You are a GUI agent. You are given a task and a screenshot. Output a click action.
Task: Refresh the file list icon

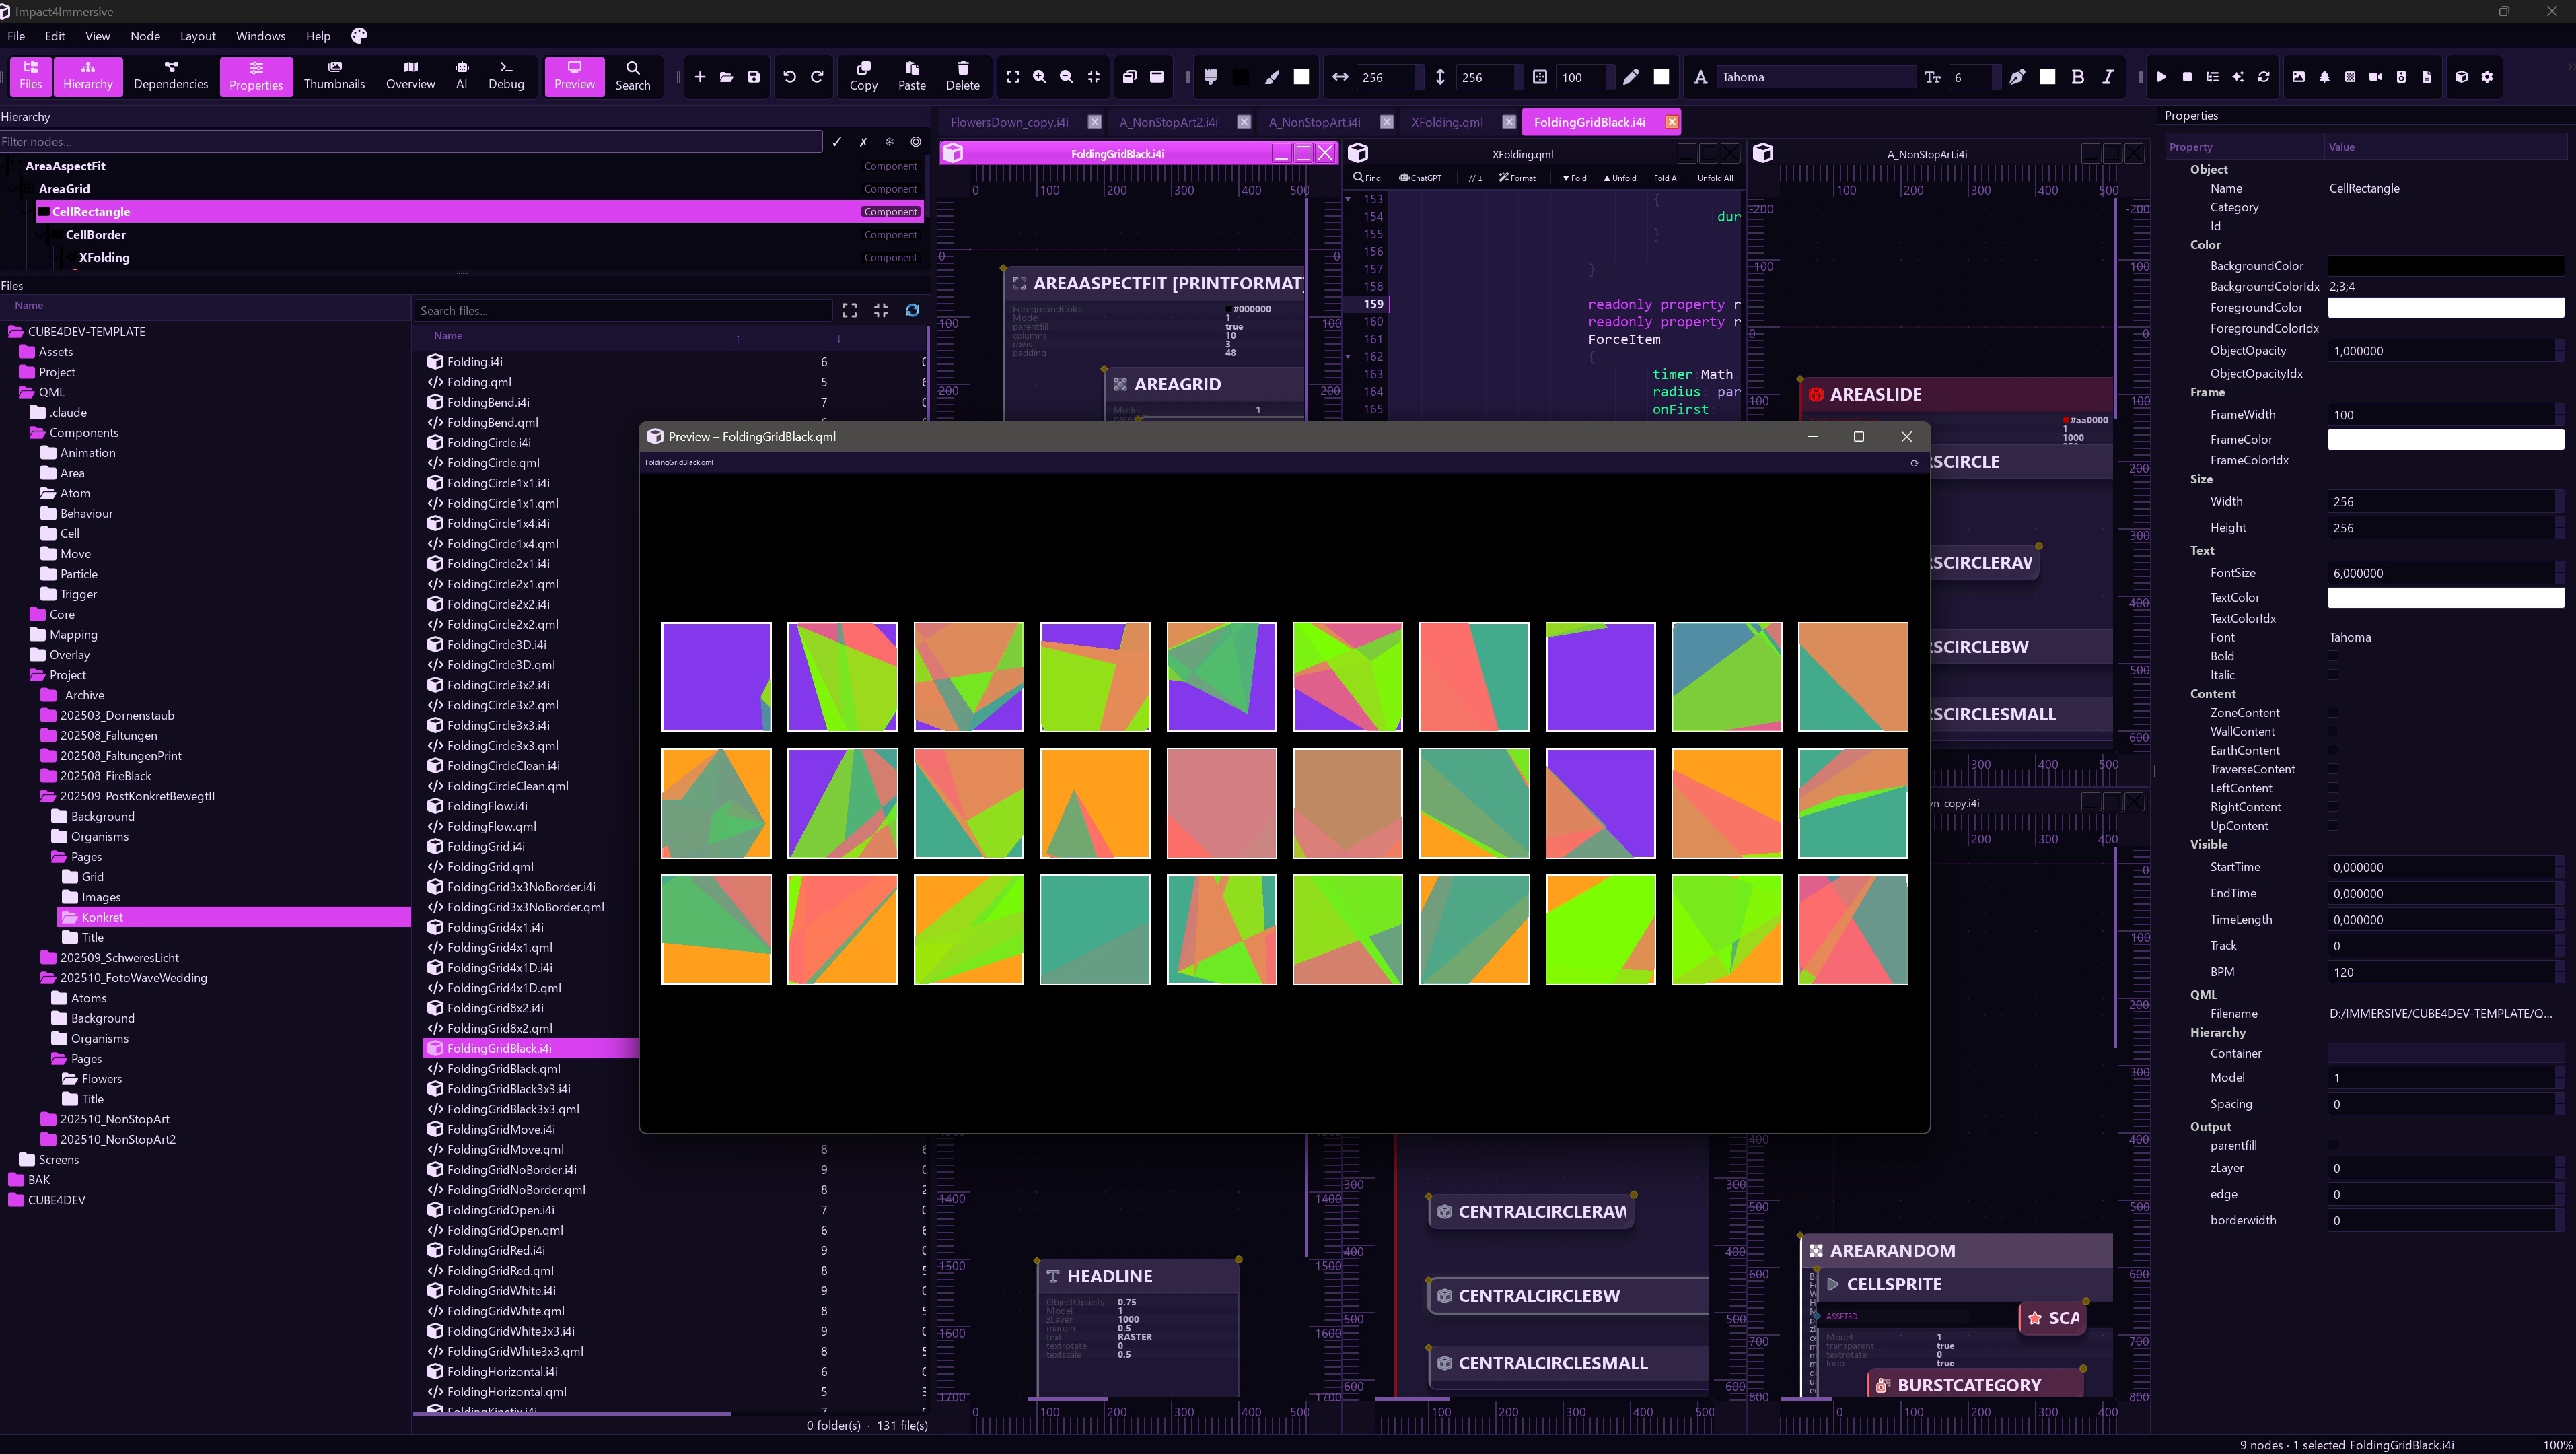click(x=912, y=311)
